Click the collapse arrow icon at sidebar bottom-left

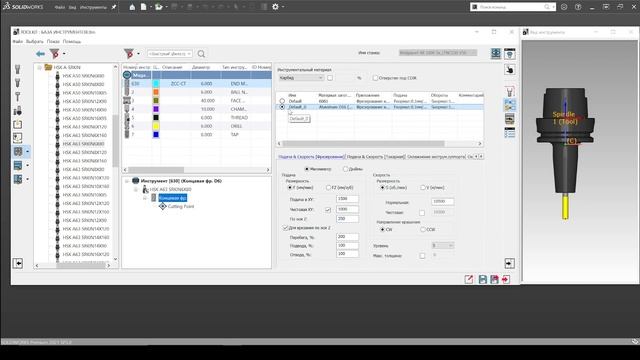pos(18,263)
